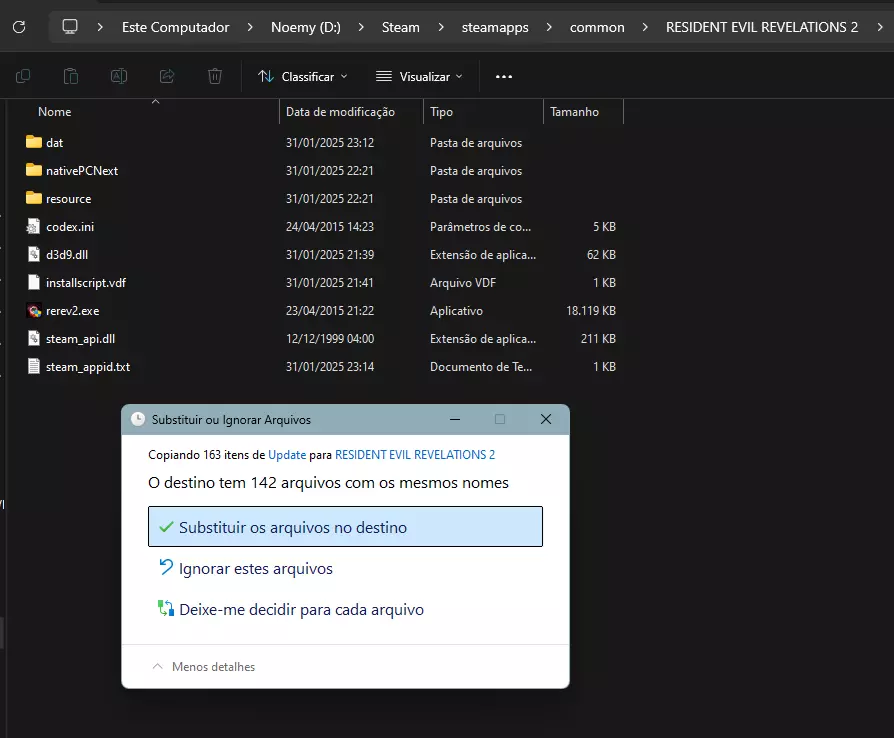Minimize the Substituir ou Ignorar dialog

point(455,419)
